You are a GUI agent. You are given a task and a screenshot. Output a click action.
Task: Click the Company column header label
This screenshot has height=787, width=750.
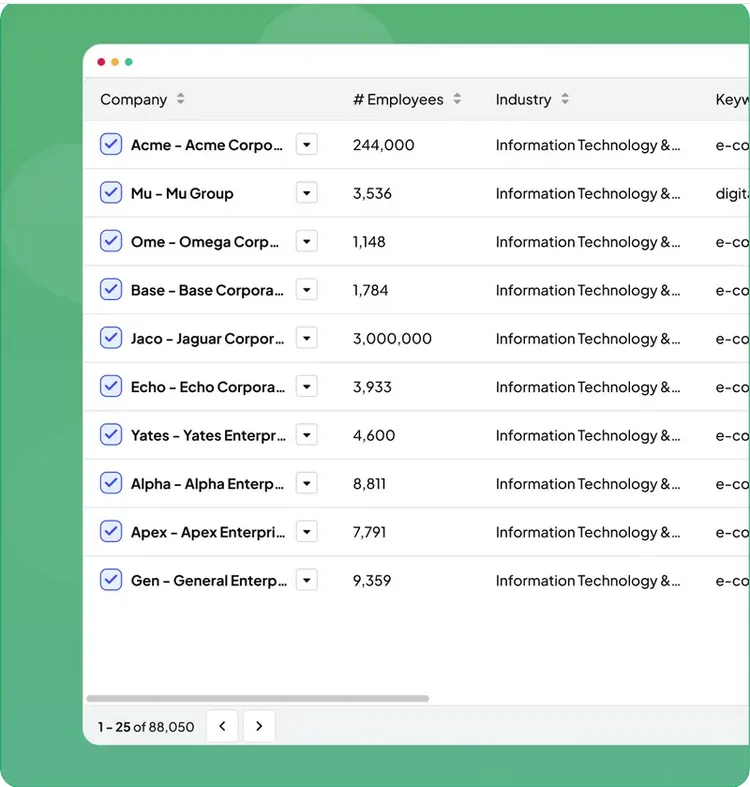(x=134, y=99)
